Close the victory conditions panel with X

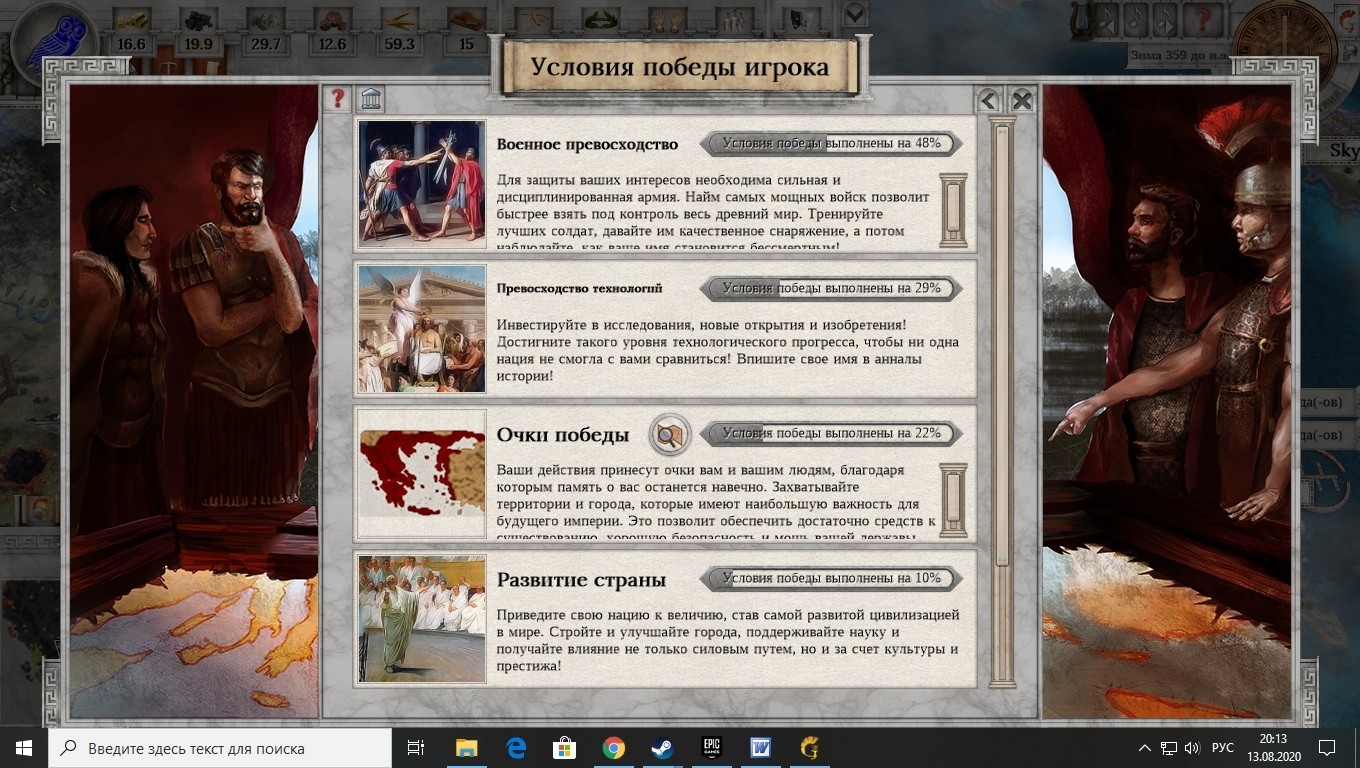[x=1021, y=100]
